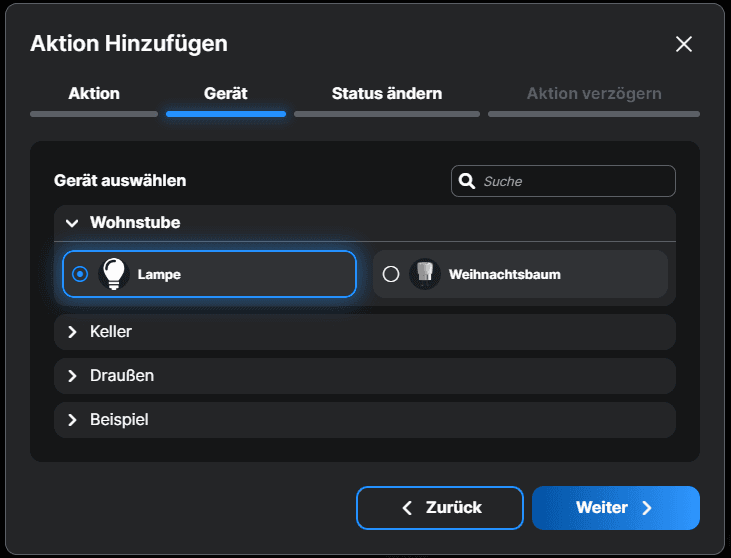
Task: Click the Weihnachtsbaum device card label
Action: click(505, 274)
